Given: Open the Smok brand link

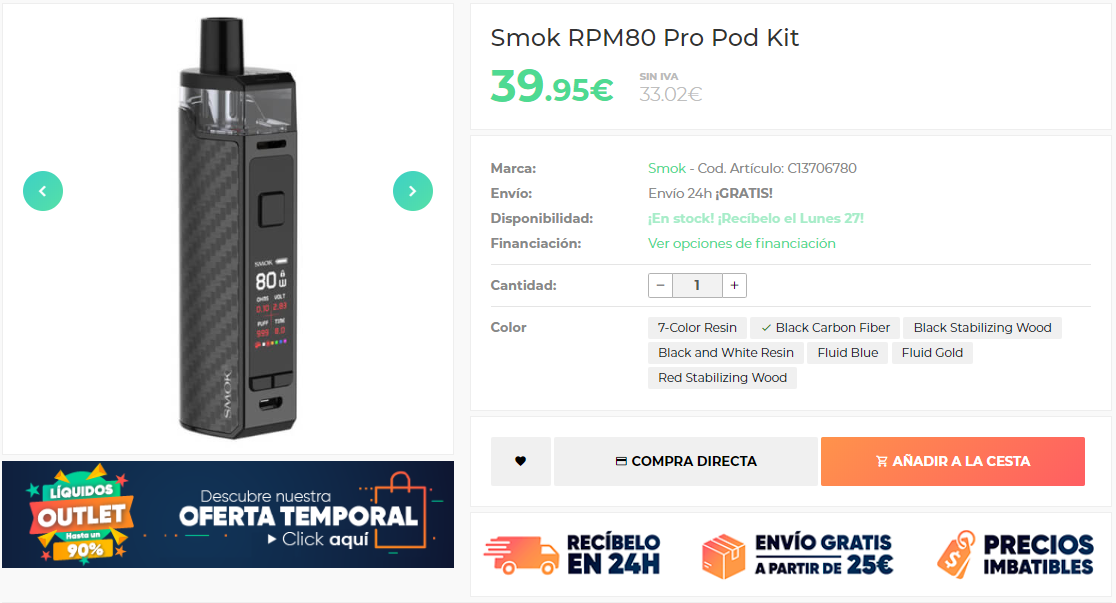Looking at the screenshot, I should (x=667, y=169).
